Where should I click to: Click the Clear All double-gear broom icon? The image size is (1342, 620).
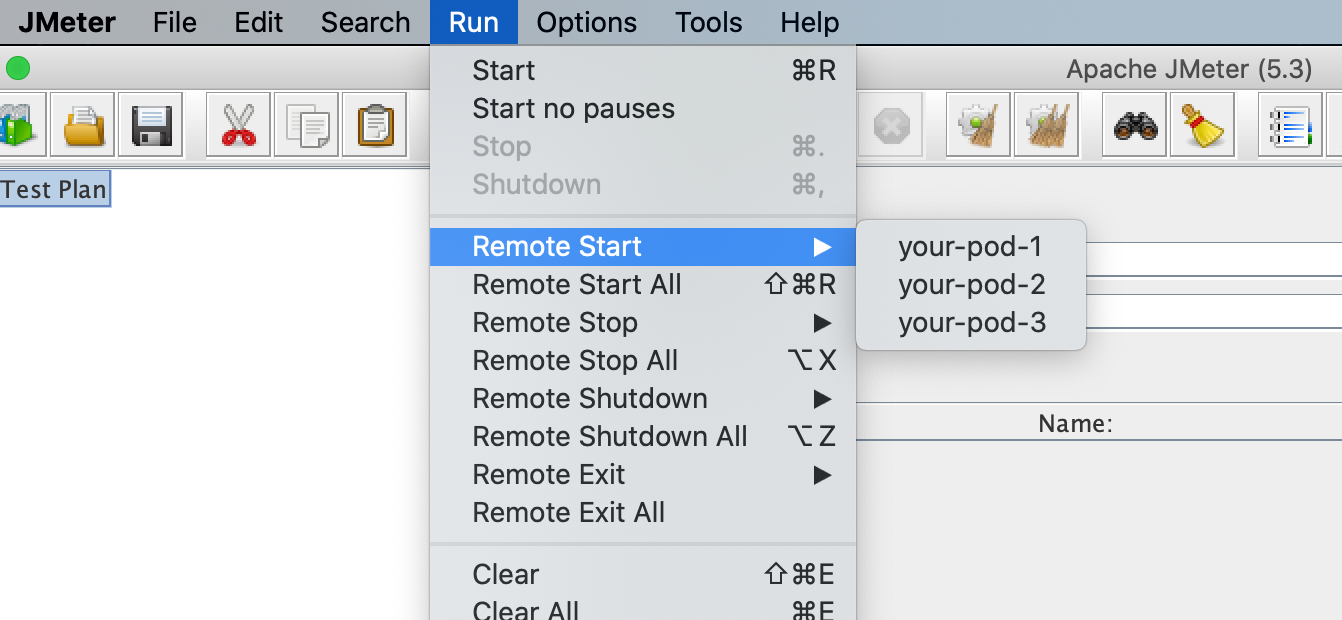click(1046, 125)
